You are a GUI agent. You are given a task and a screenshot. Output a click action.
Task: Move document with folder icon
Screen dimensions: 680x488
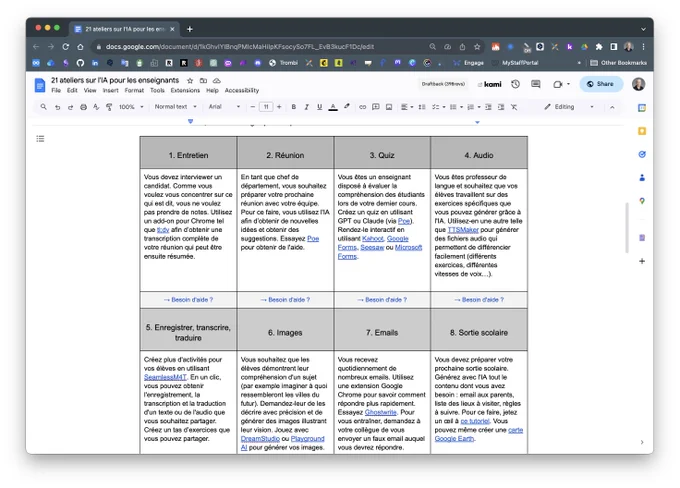click(203, 81)
